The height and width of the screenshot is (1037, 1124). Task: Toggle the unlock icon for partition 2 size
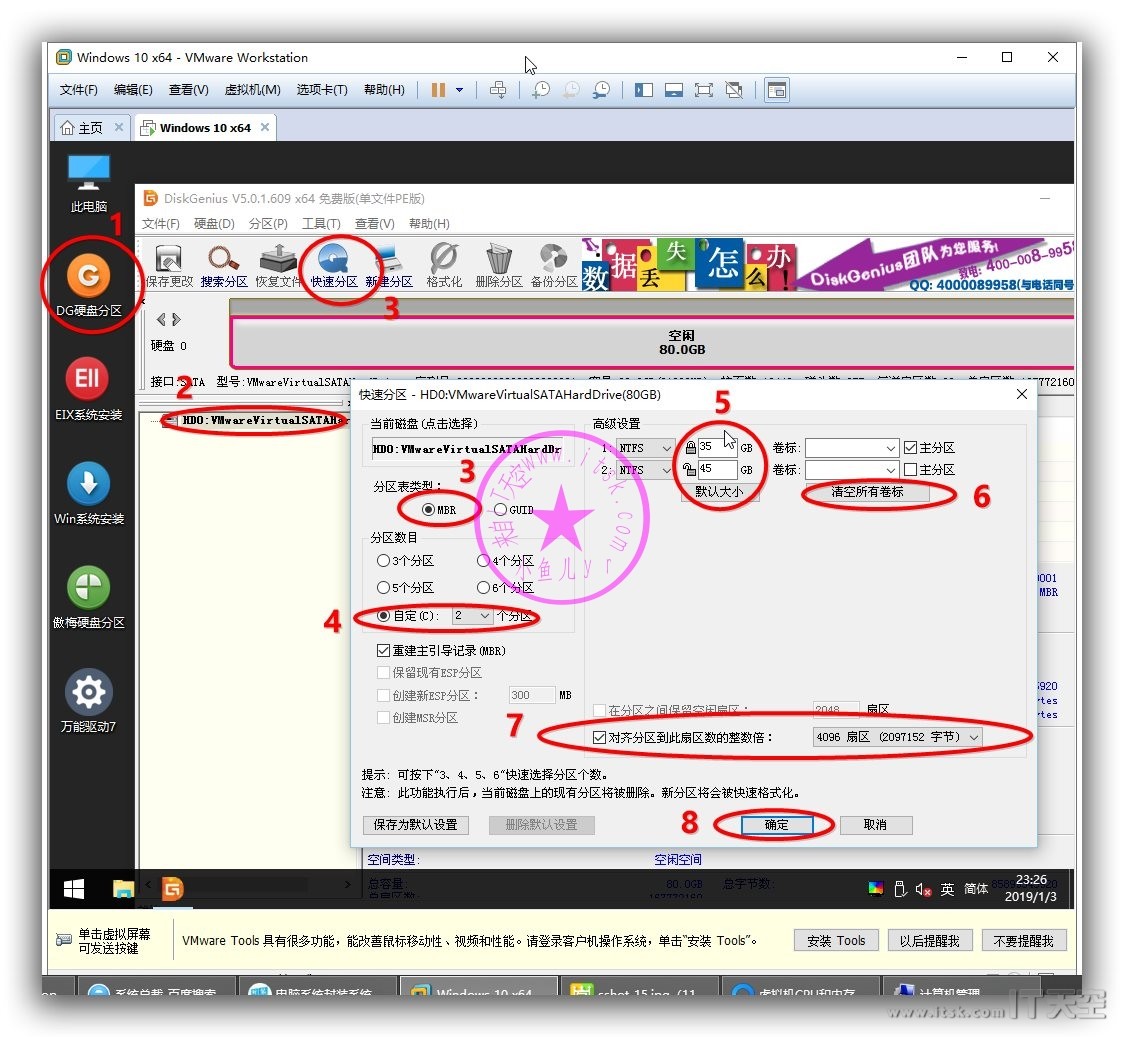pos(690,469)
